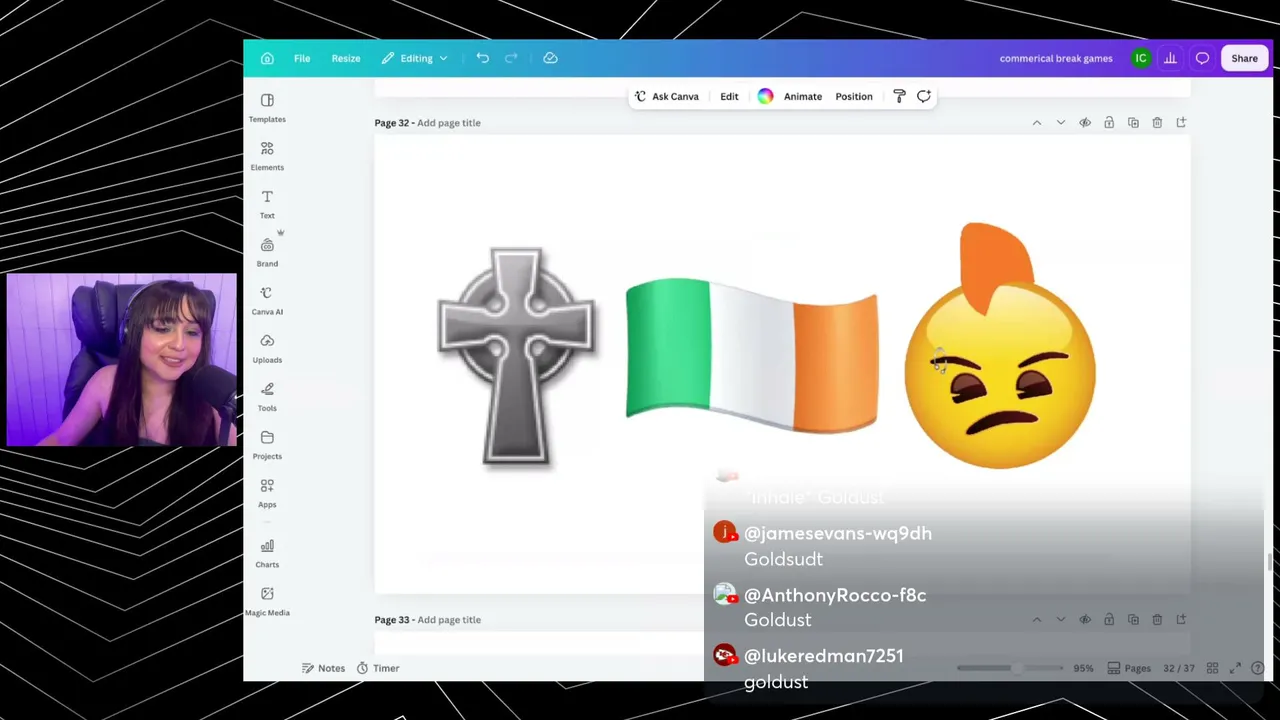Click the 32 / 37 page counter

(1179, 668)
